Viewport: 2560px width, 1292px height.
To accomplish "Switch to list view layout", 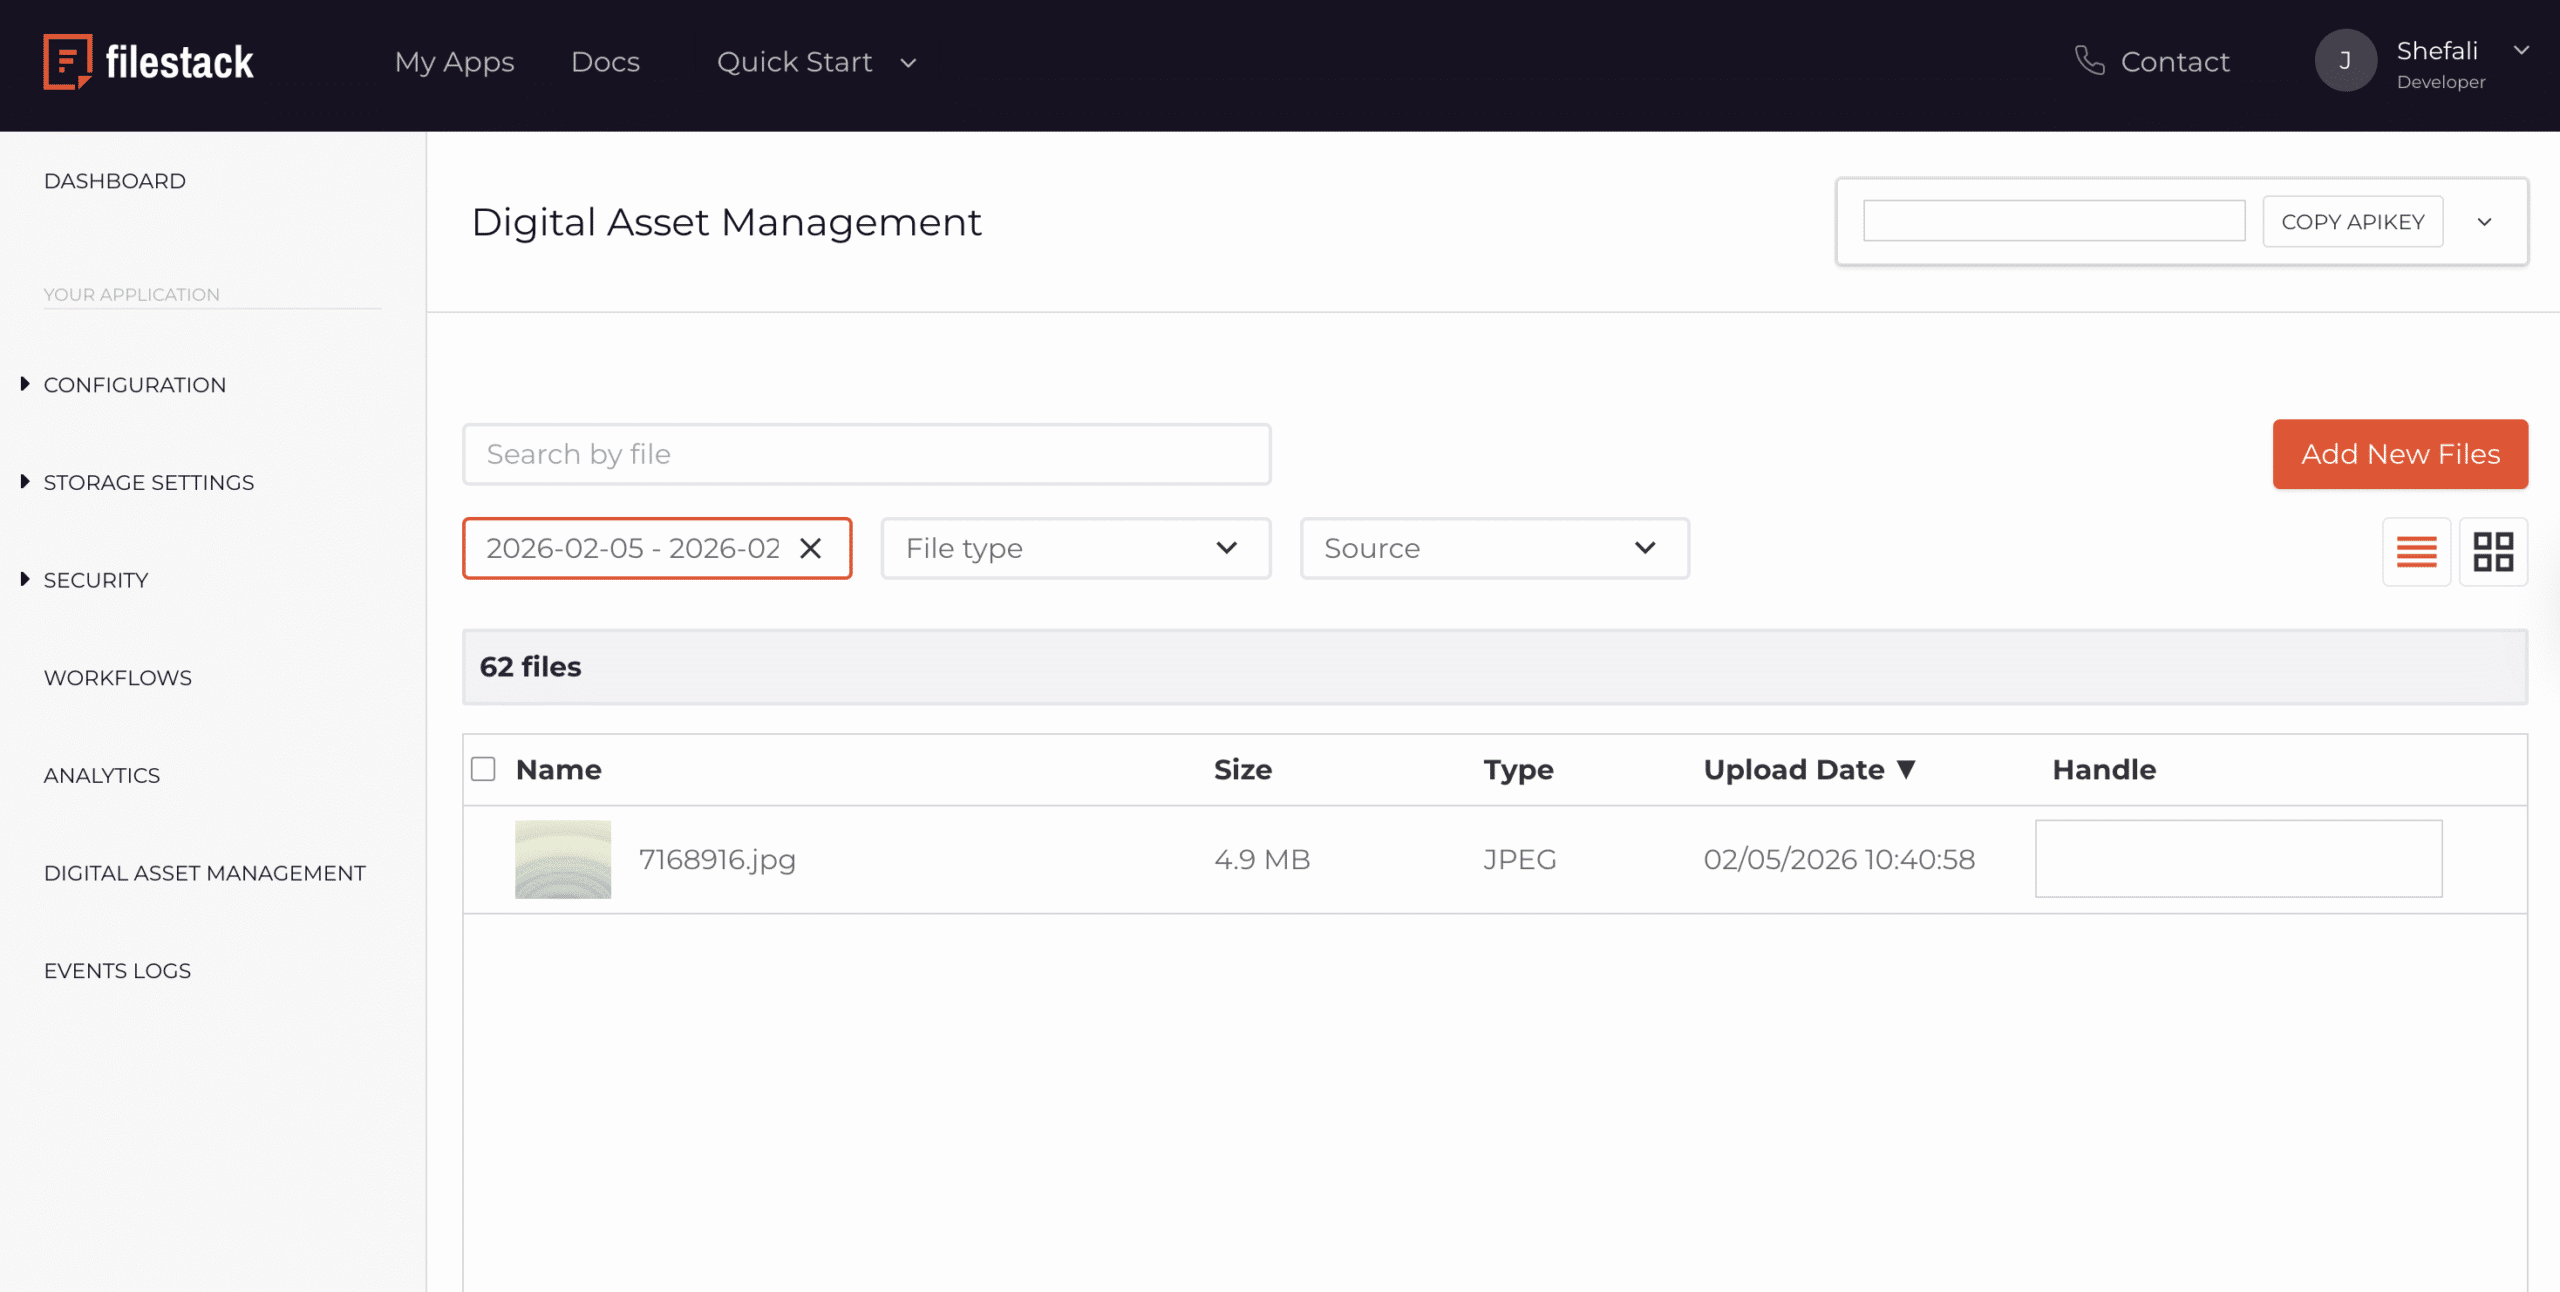I will tap(2416, 551).
